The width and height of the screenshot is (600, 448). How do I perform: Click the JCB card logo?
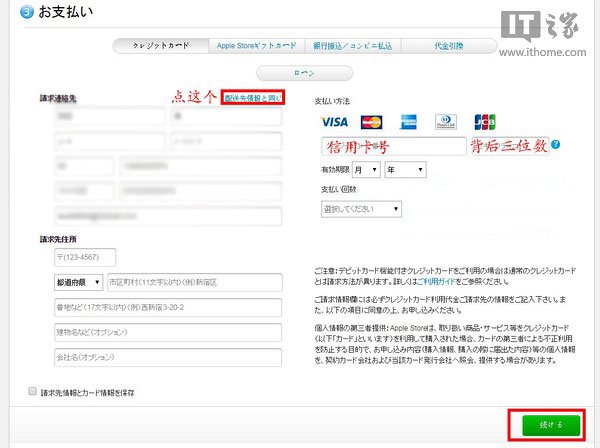[485, 122]
